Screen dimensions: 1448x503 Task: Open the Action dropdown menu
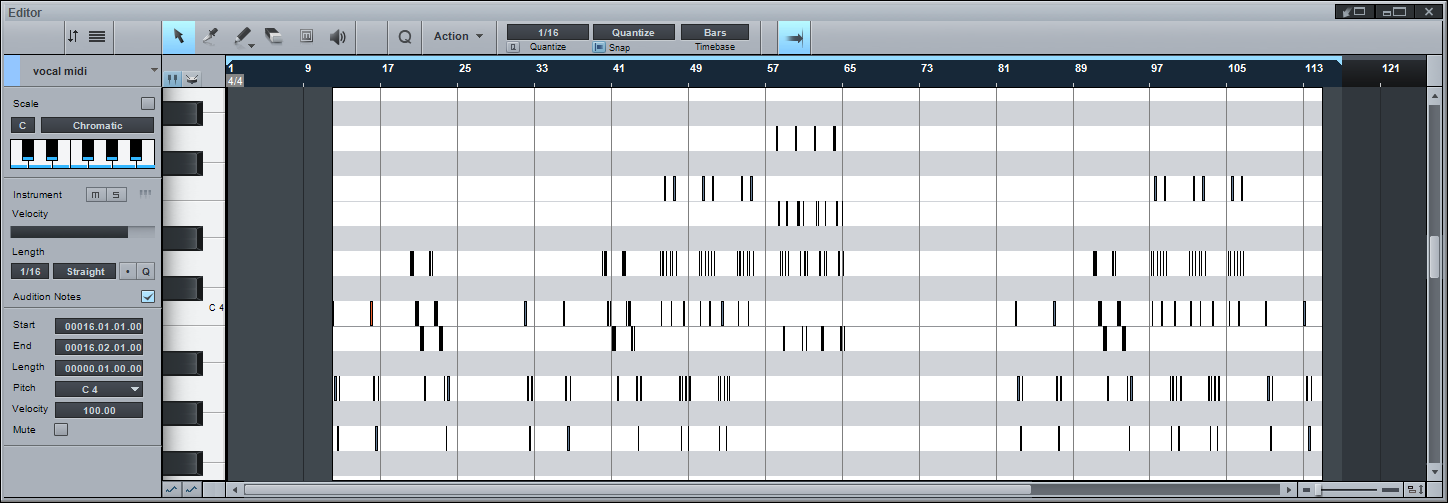(x=458, y=36)
